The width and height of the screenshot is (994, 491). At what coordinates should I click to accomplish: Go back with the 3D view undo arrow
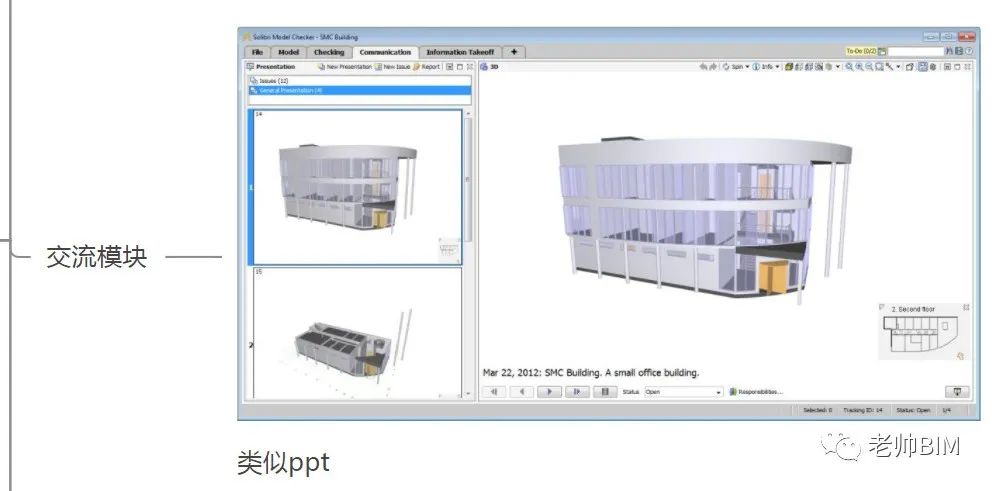pyautogui.click(x=704, y=67)
